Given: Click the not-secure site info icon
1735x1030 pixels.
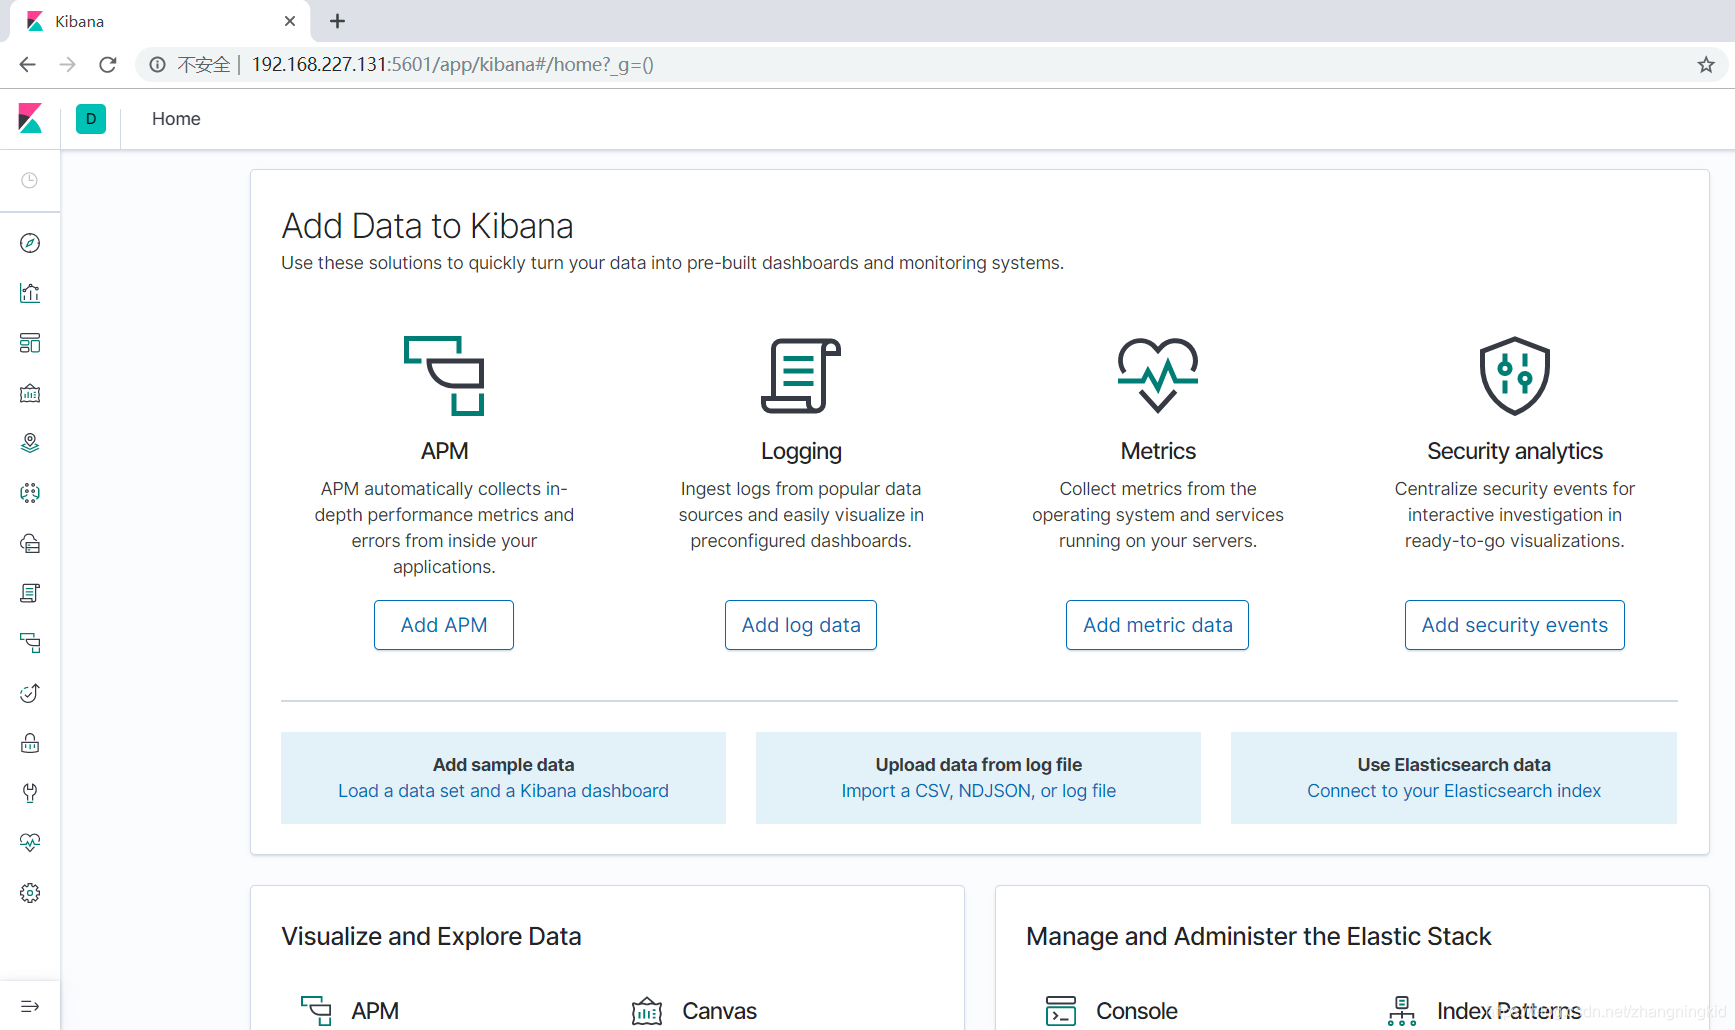Looking at the screenshot, I should coord(158,65).
